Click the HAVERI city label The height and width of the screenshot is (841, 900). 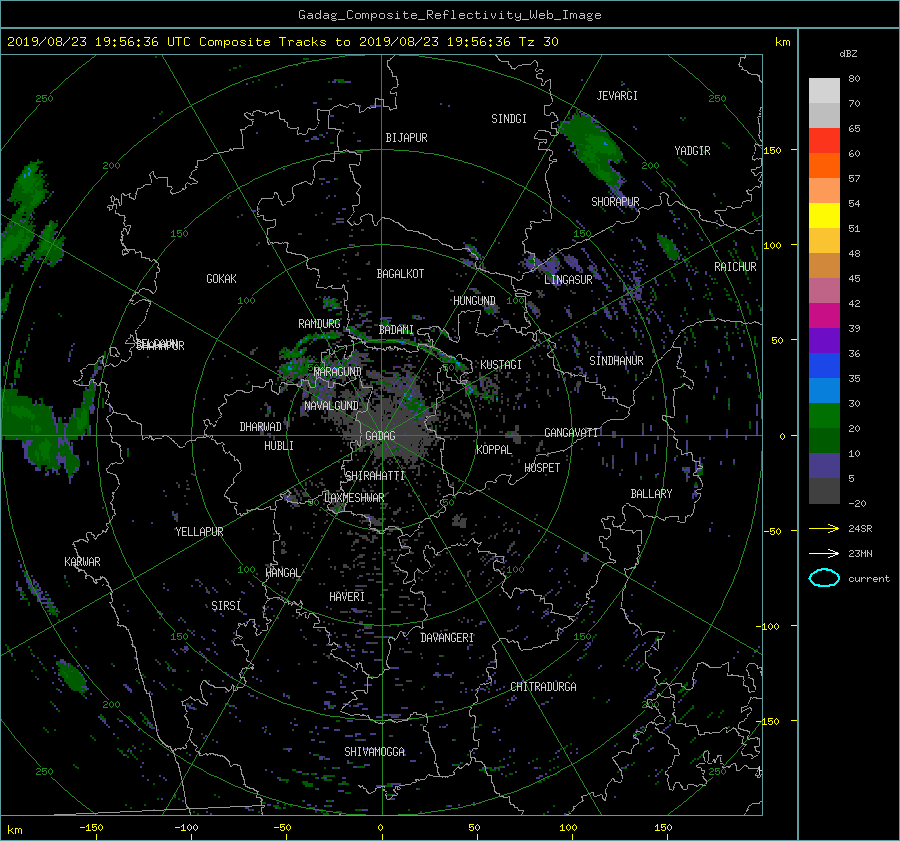pos(347,597)
